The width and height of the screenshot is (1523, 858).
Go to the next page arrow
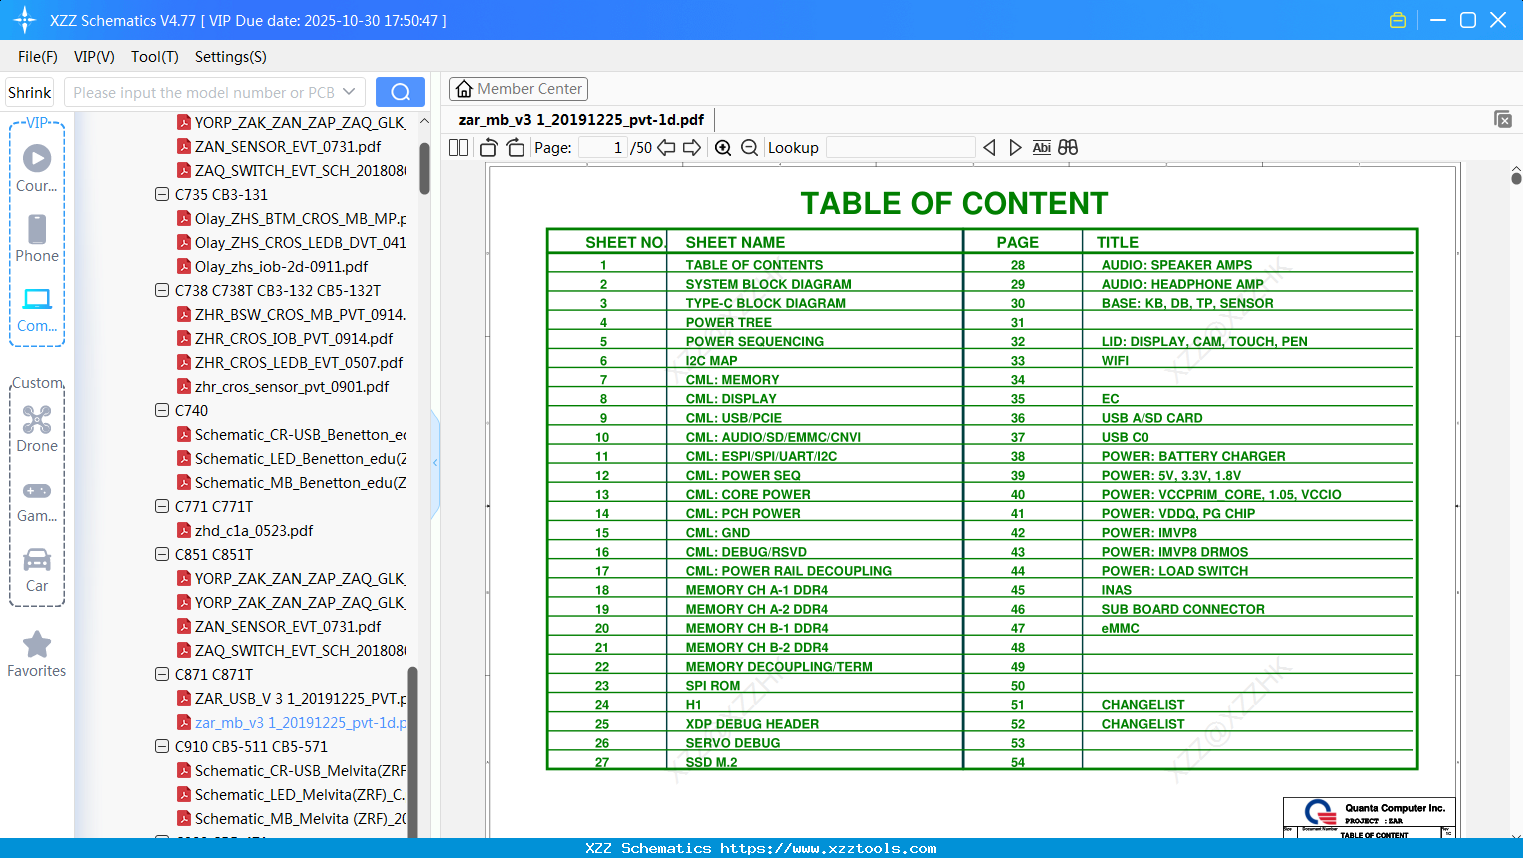(692, 148)
